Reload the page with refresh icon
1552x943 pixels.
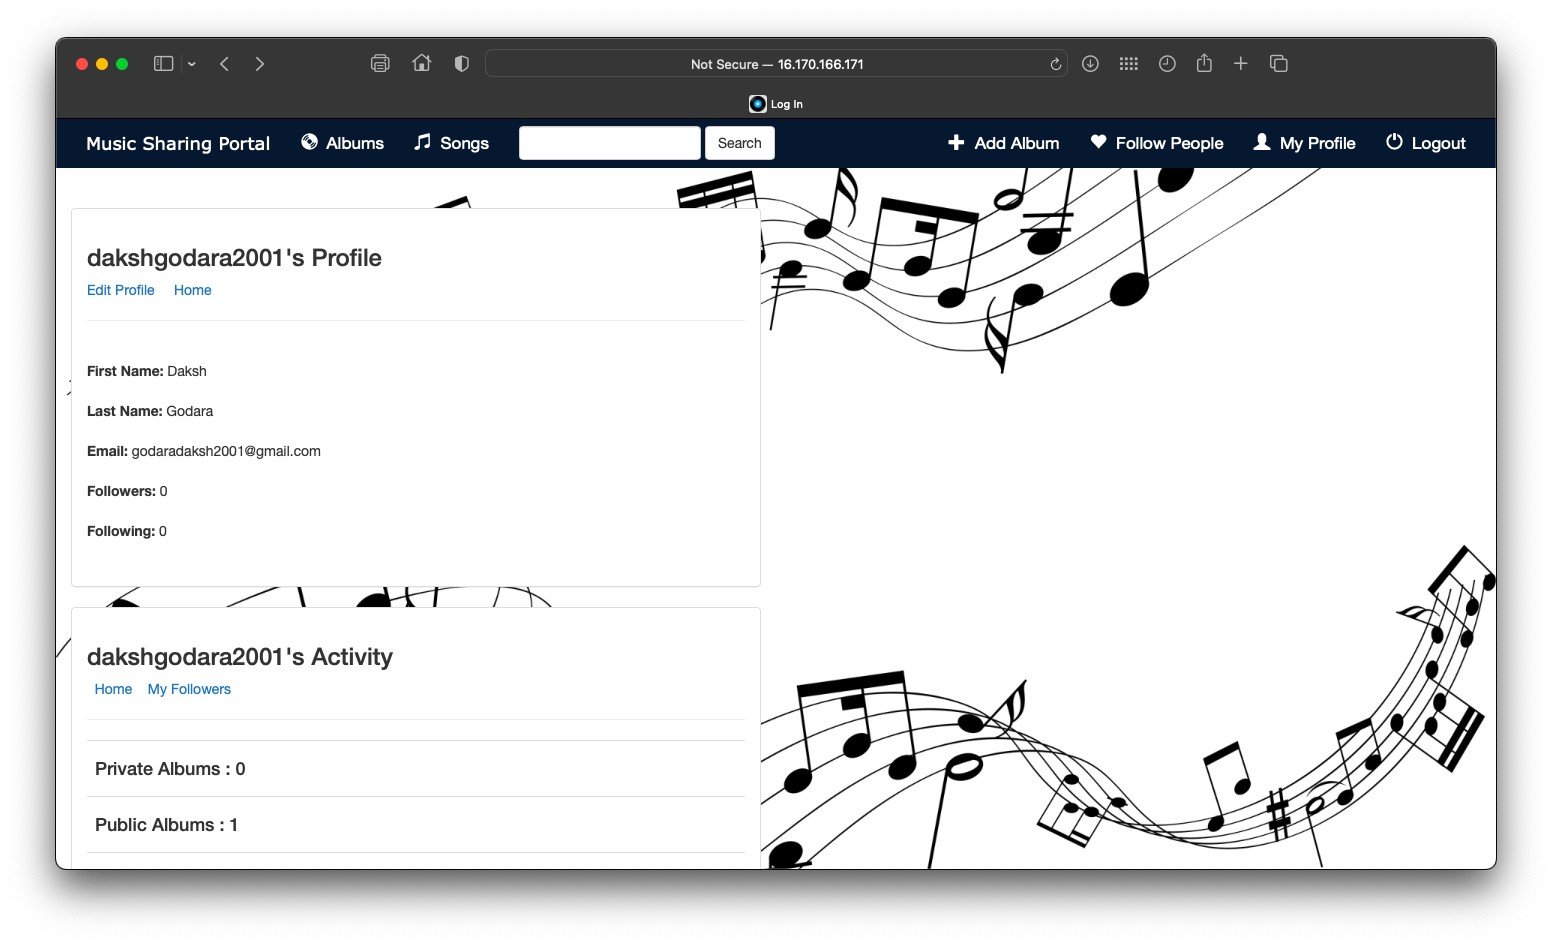tap(1055, 63)
